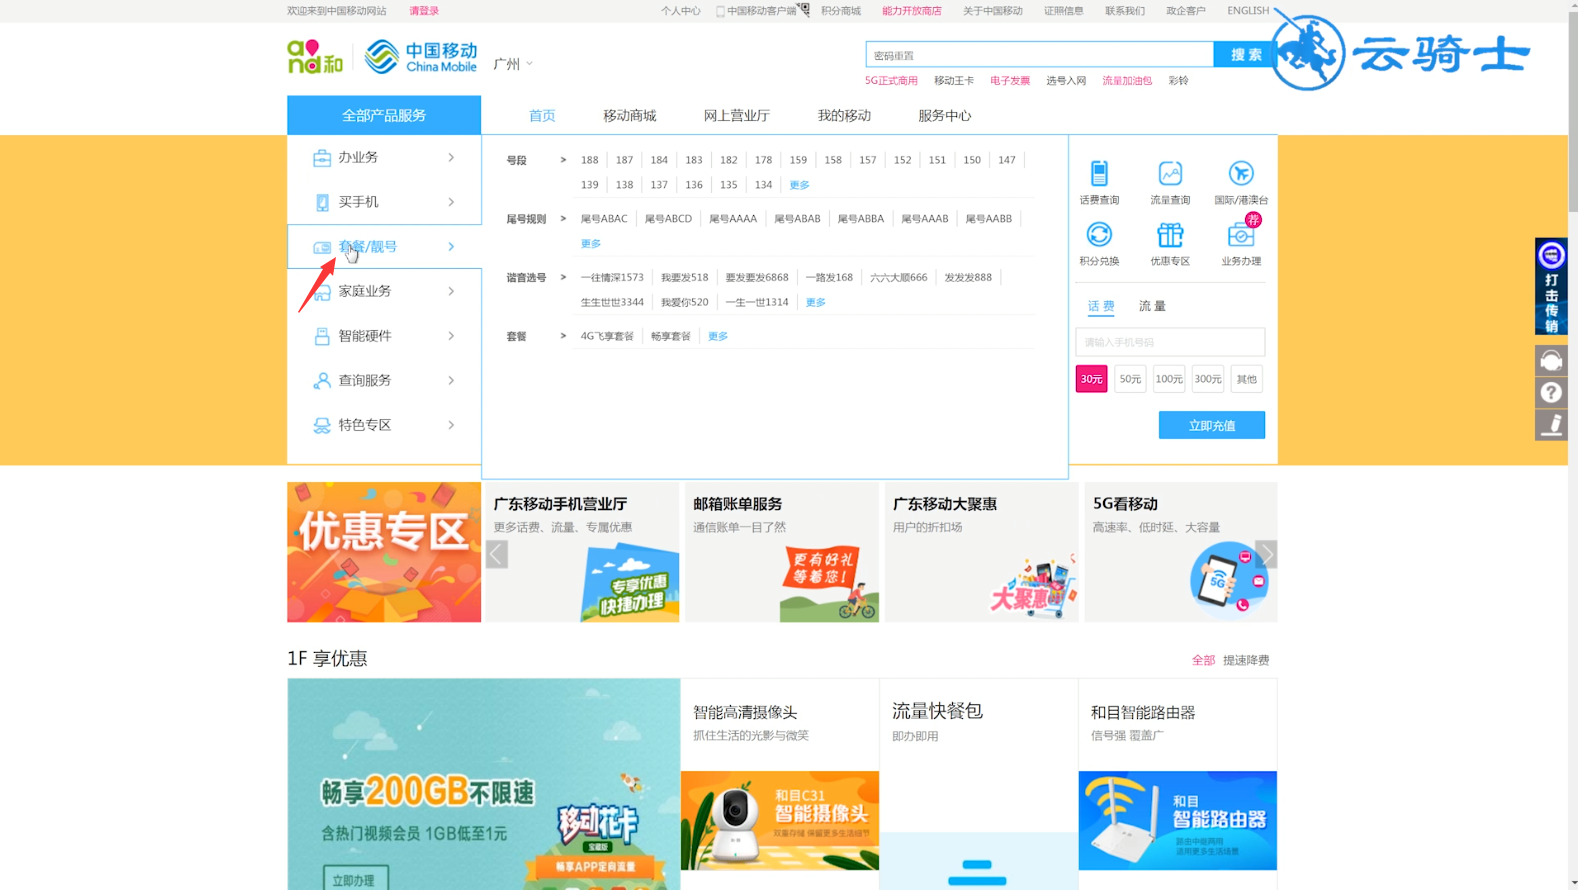1578x890 pixels.
Task: Open the 个人中心 top link
Action: coord(681,11)
